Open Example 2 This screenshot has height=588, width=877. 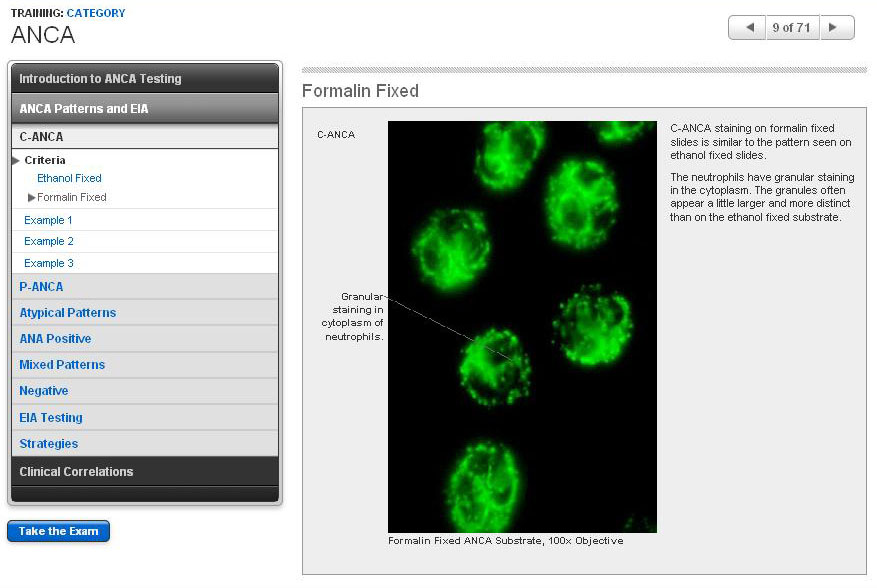point(48,242)
